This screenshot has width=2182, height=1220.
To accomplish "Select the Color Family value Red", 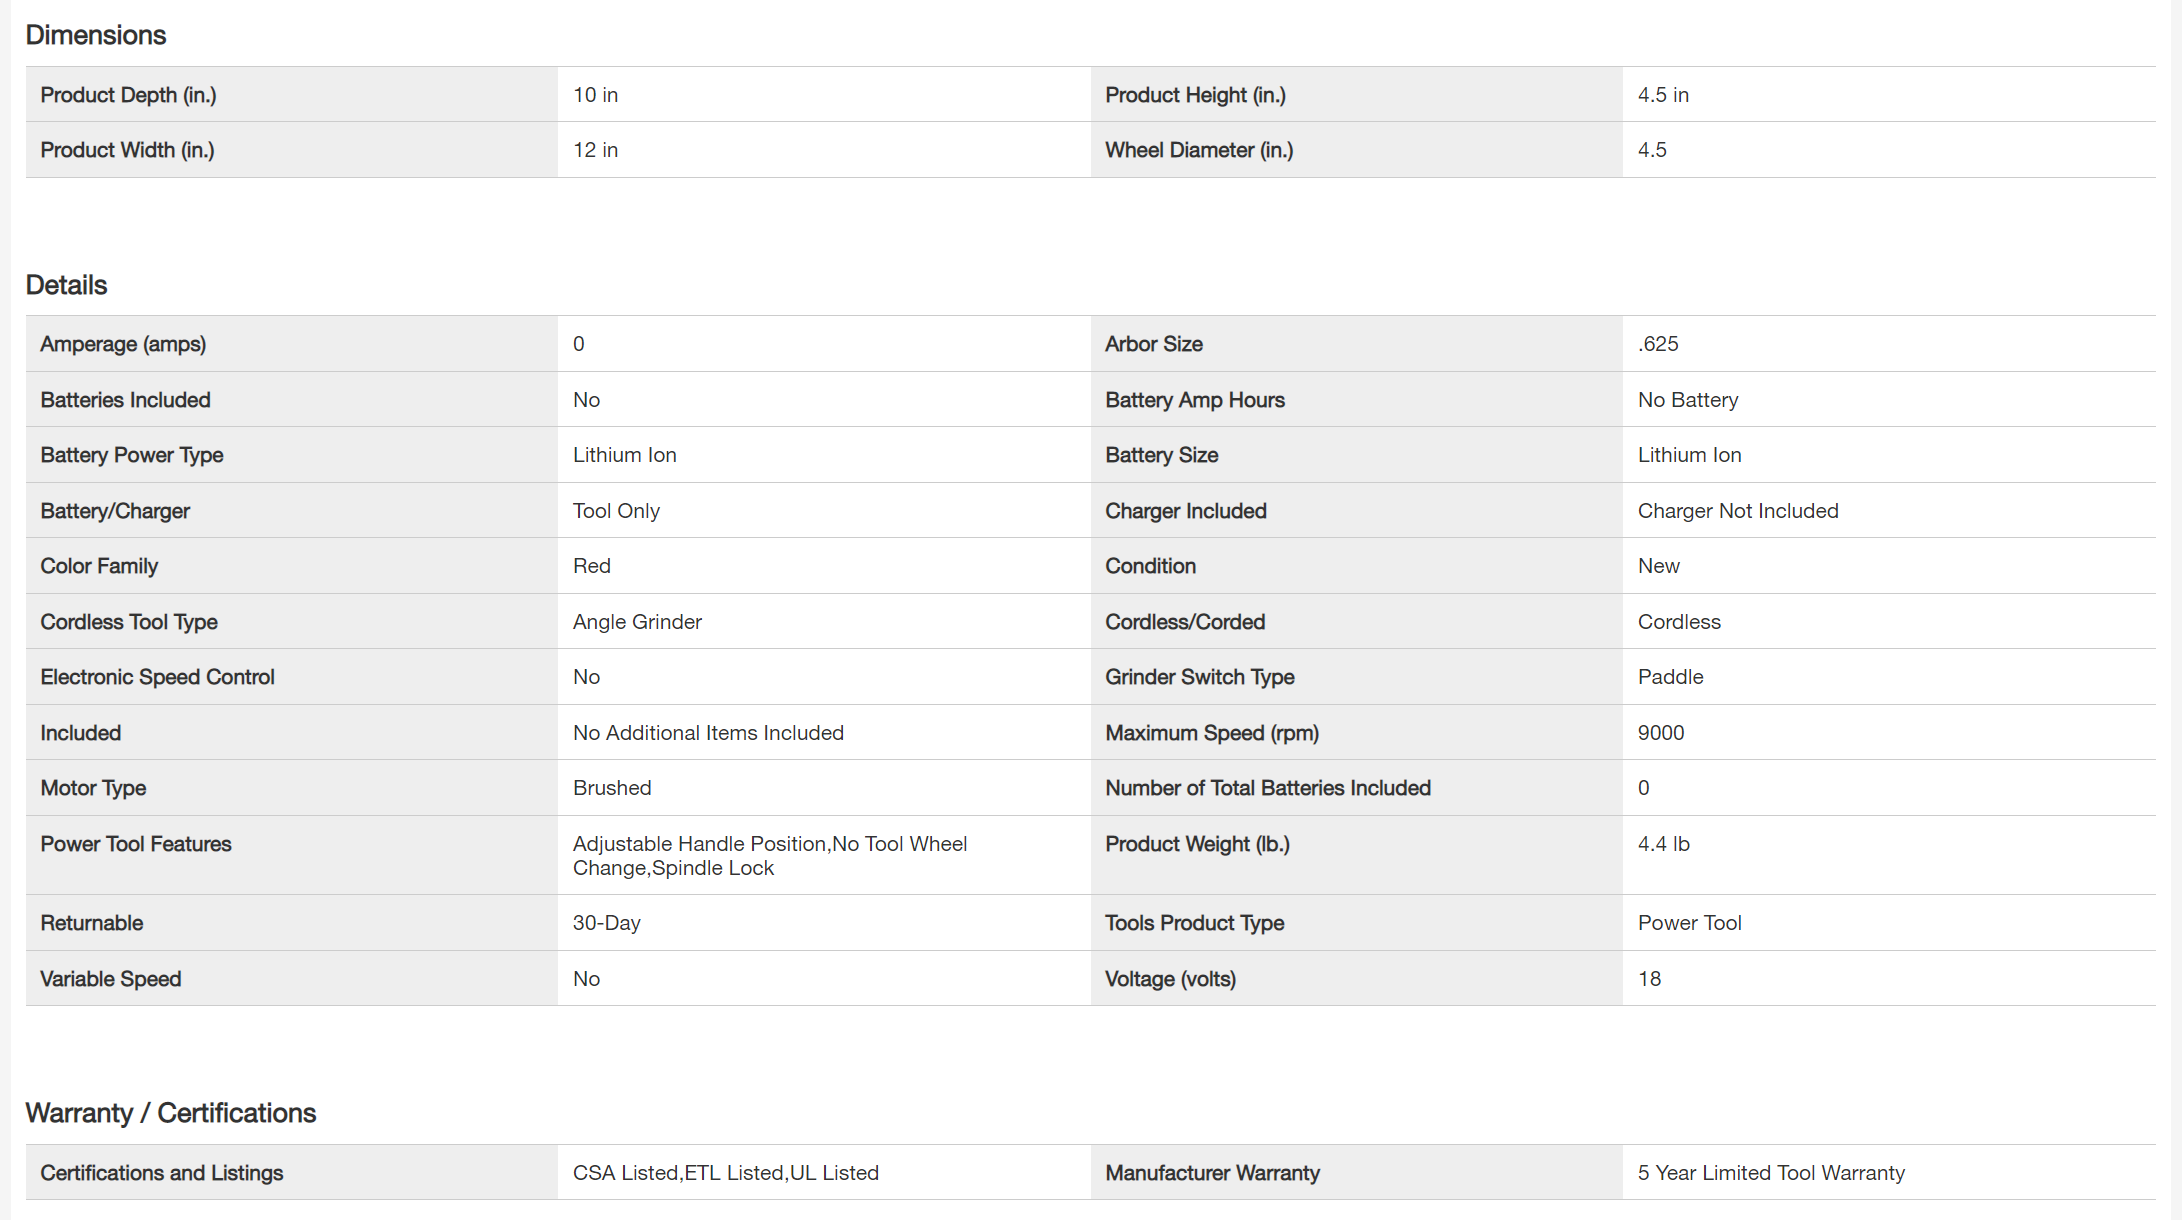I will (x=592, y=566).
